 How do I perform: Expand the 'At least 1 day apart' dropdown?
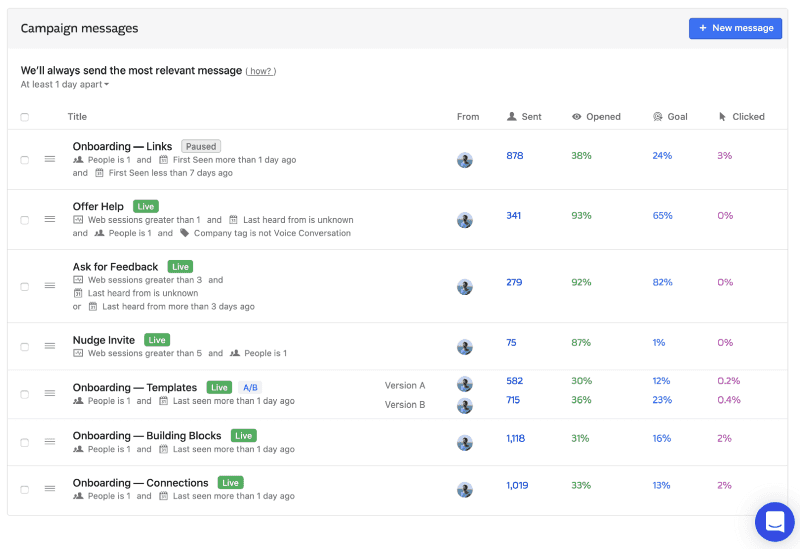(65, 85)
